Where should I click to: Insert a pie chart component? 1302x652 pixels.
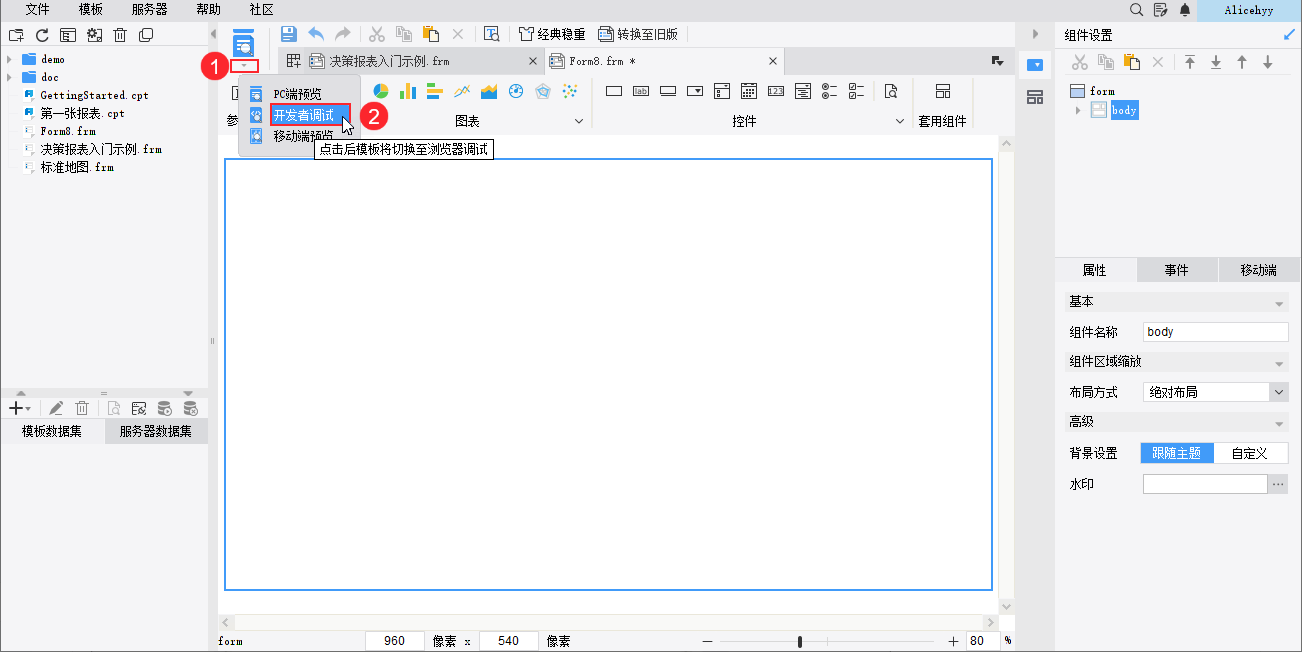coord(381,91)
